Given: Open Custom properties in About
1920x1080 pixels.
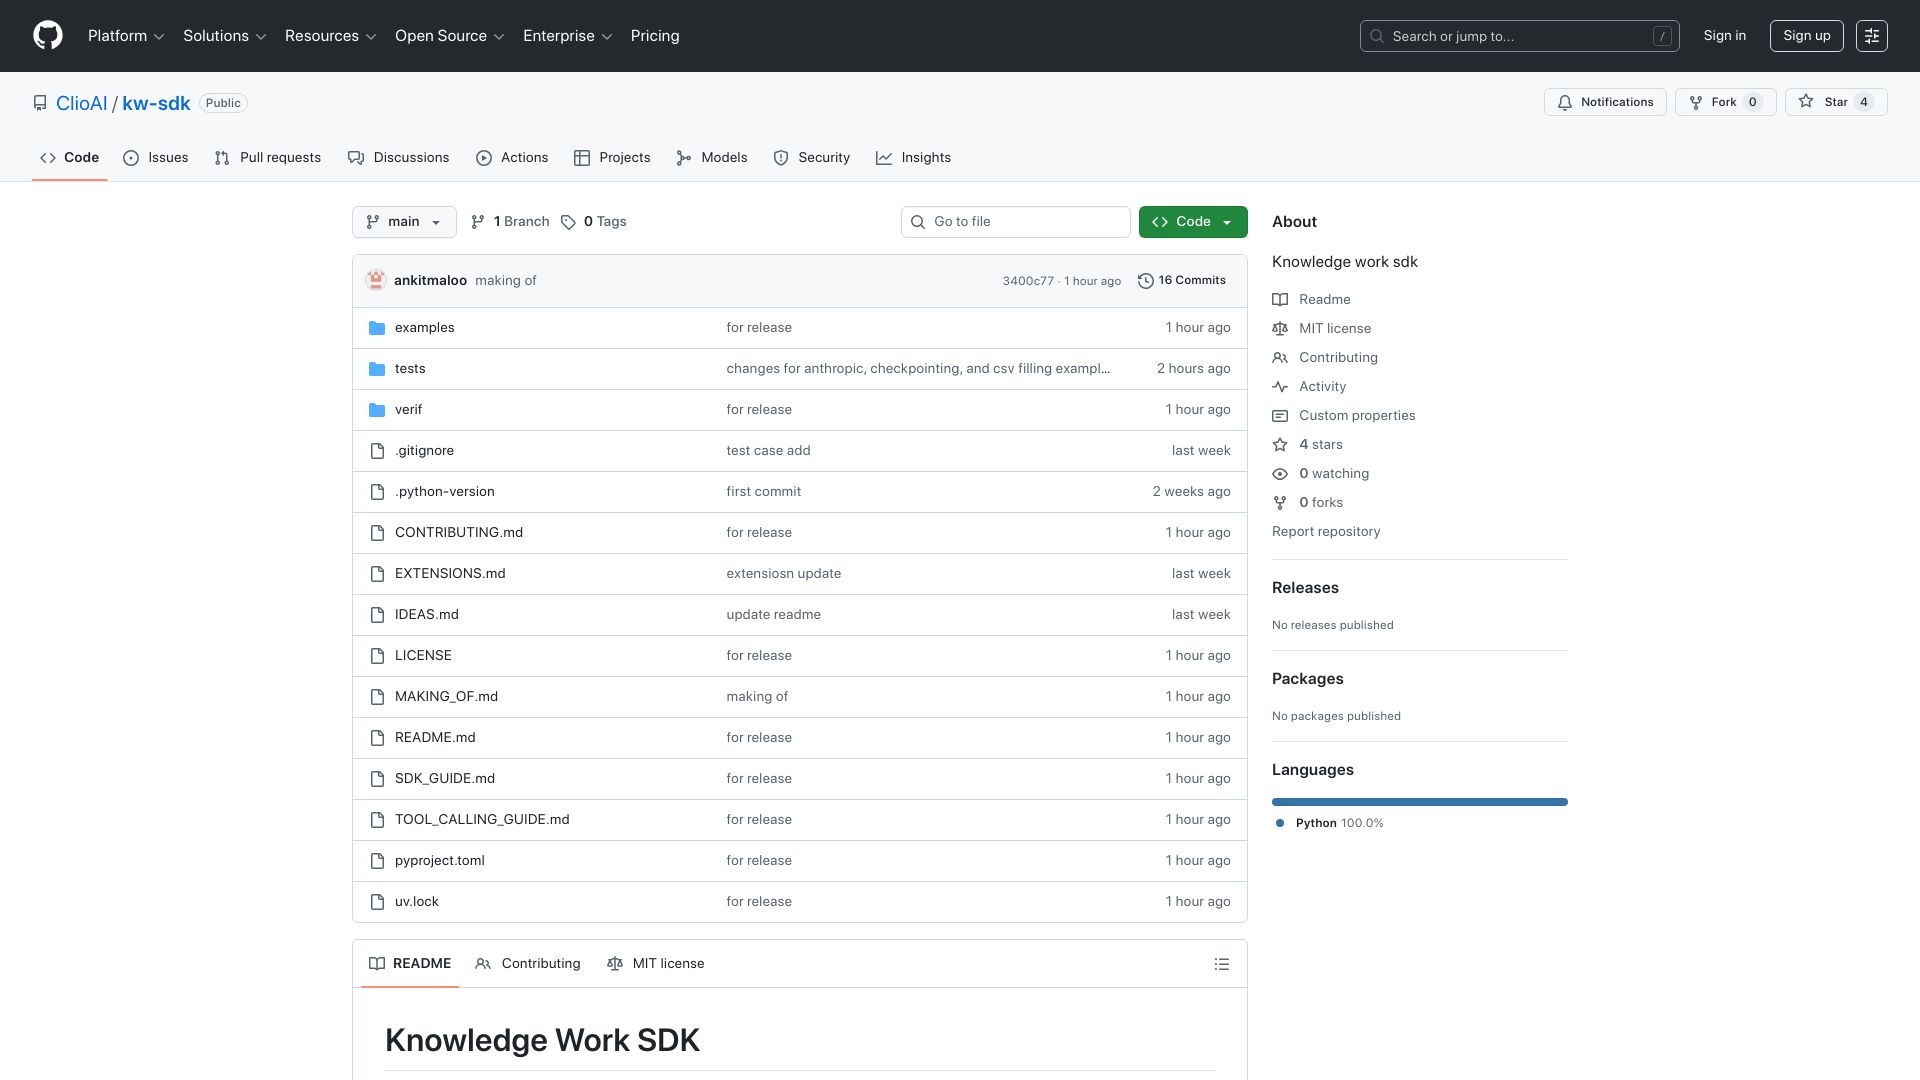Looking at the screenshot, I should (x=1356, y=416).
